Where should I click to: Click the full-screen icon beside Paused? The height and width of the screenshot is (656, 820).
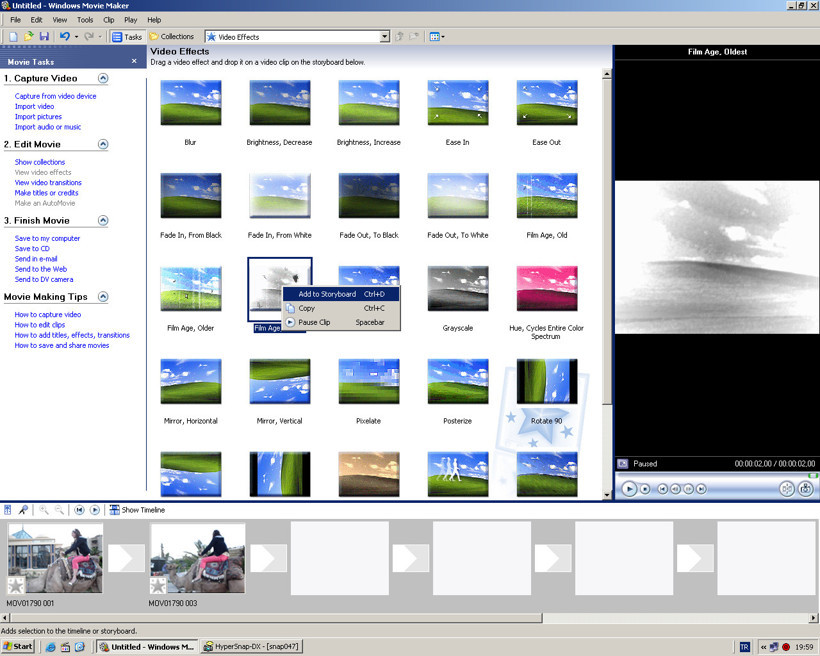tap(622, 463)
